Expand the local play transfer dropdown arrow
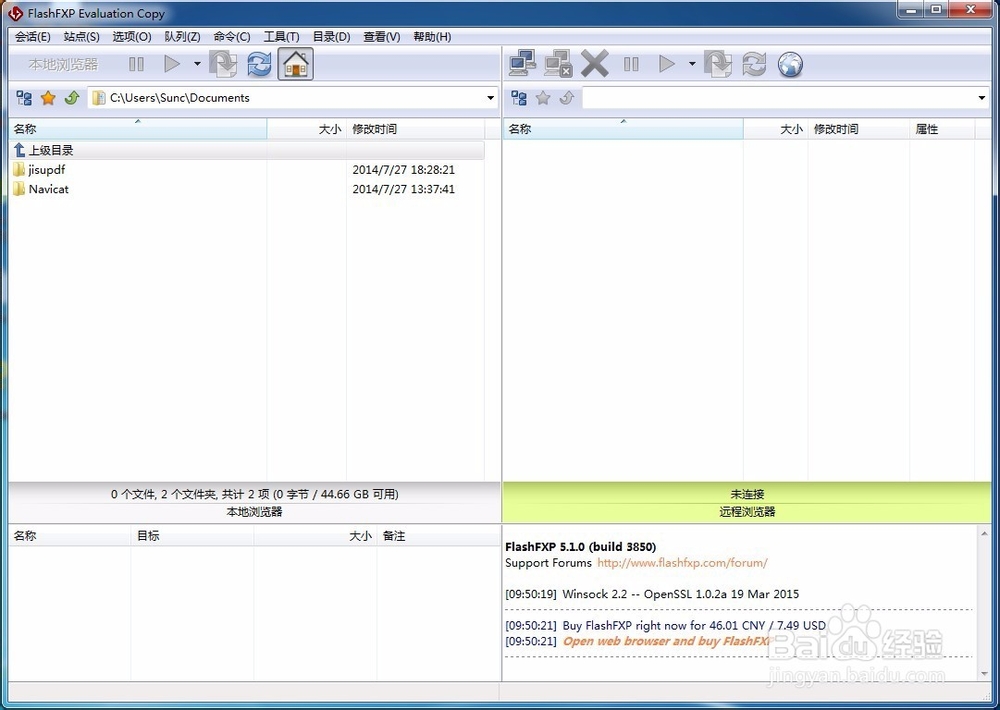Image resolution: width=1000 pixels, height=710 pixels. [x=197, y=64]
